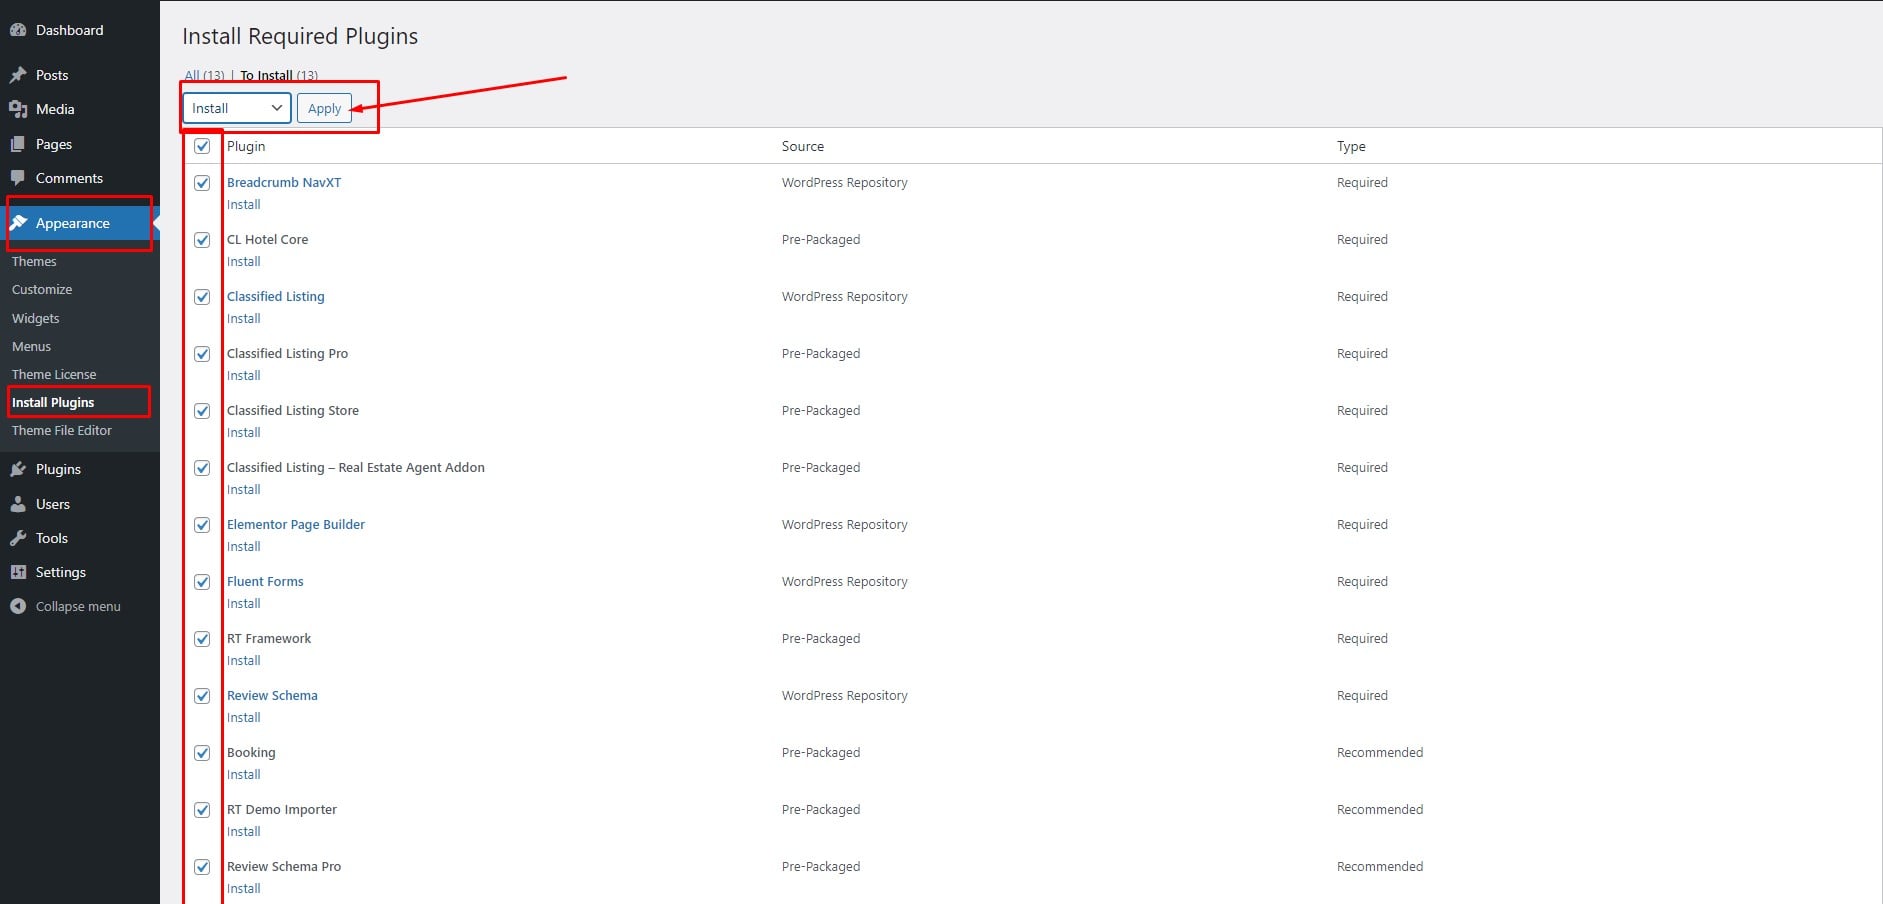This screenshot has height=904, width=1883.
Task: Uncheck the Classified Listing Pro checkbox
Action: [x=202, y=354]
